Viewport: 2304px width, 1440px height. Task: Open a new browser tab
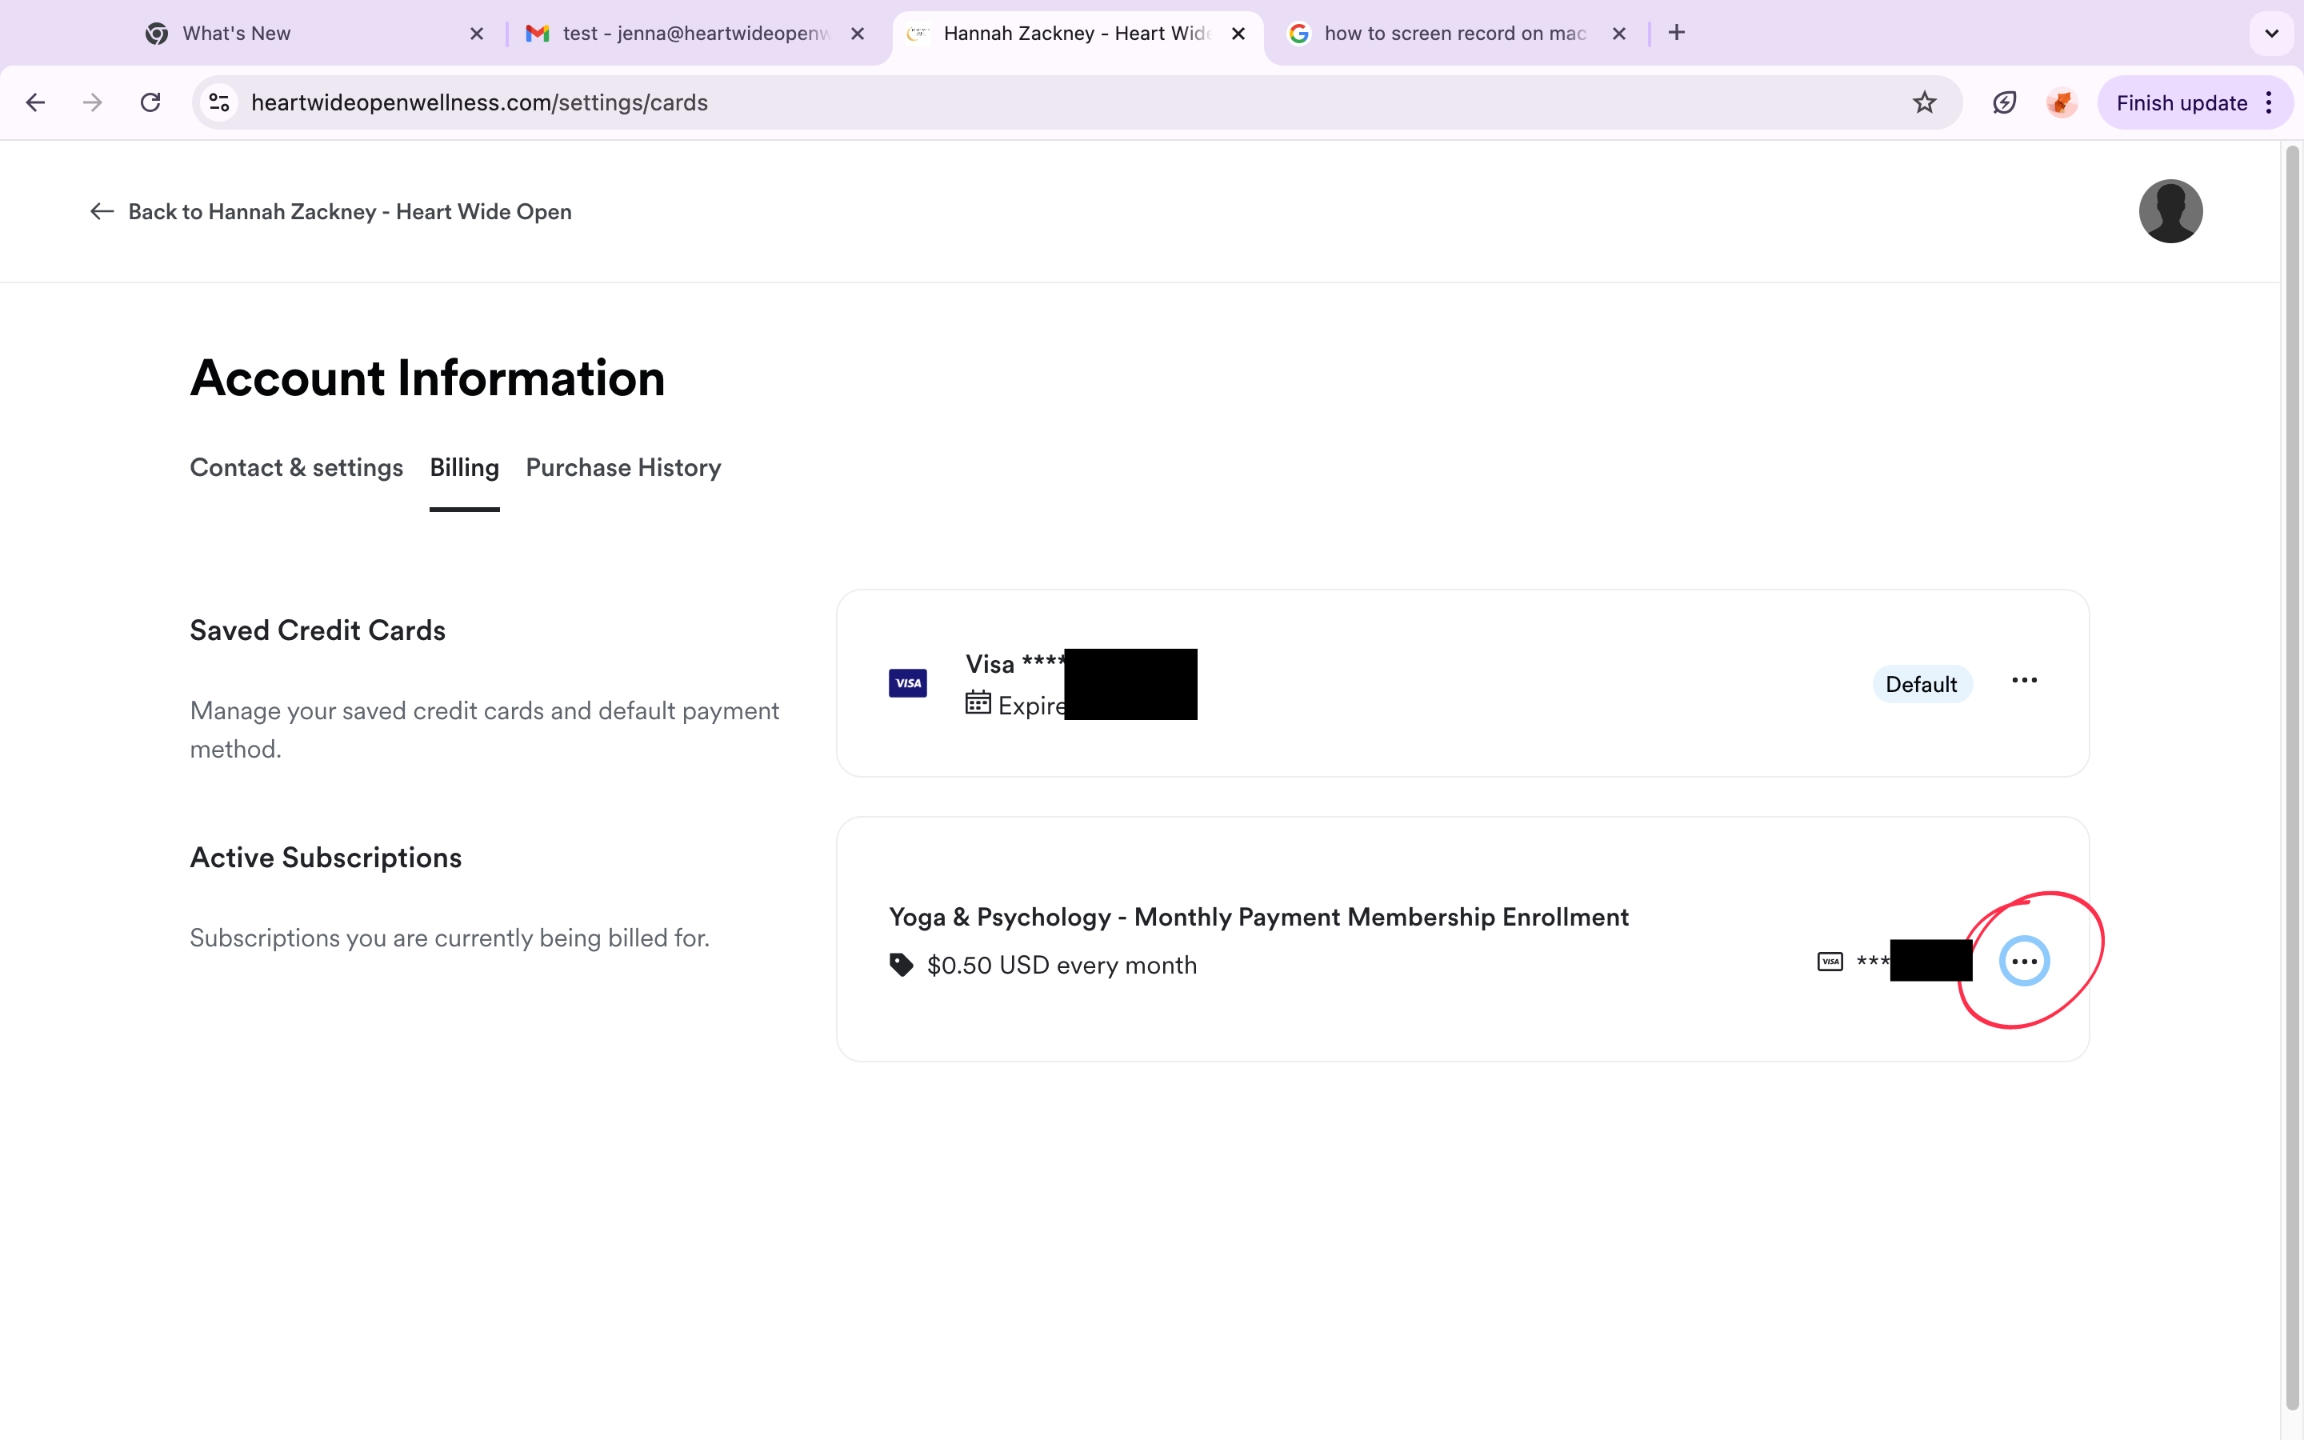(1677, 33)
